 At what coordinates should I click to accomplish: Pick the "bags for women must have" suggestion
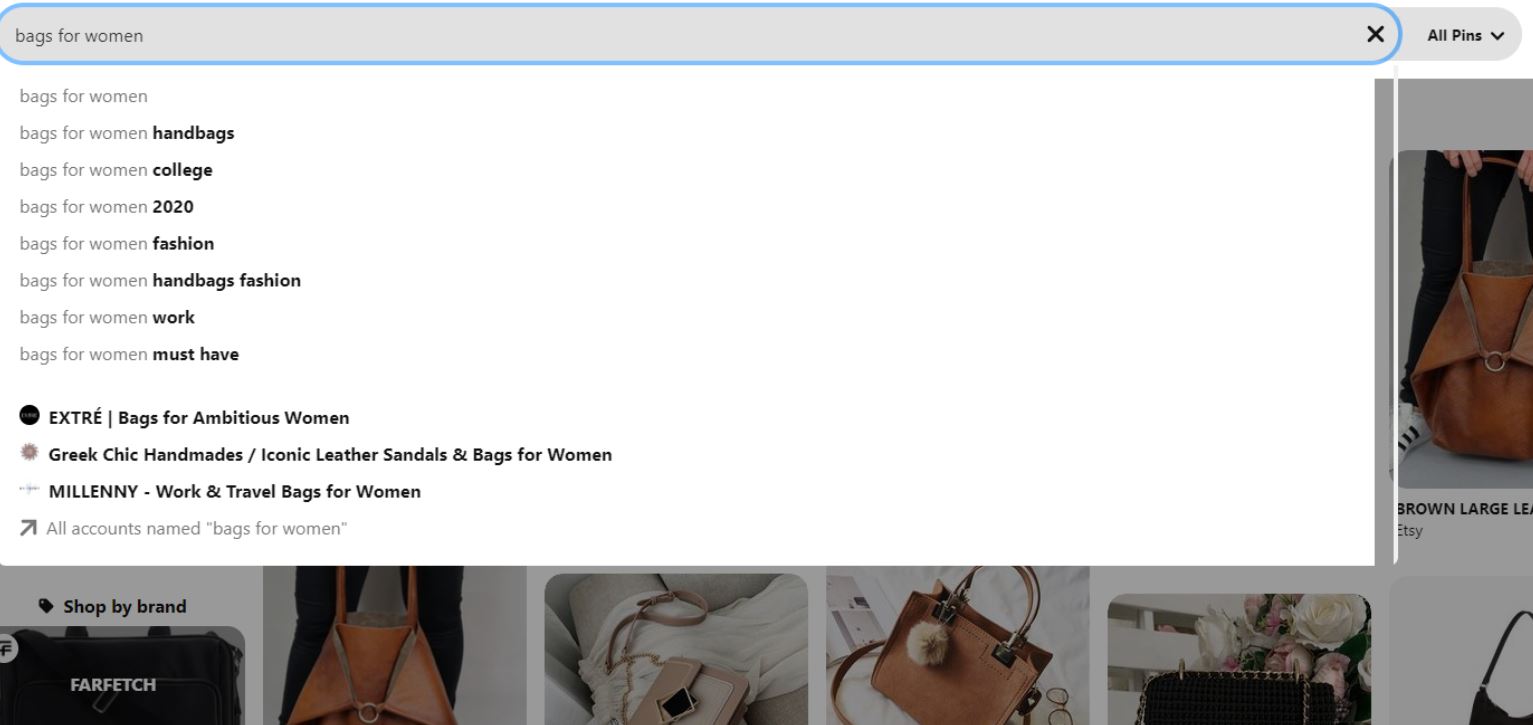(129, 355)
